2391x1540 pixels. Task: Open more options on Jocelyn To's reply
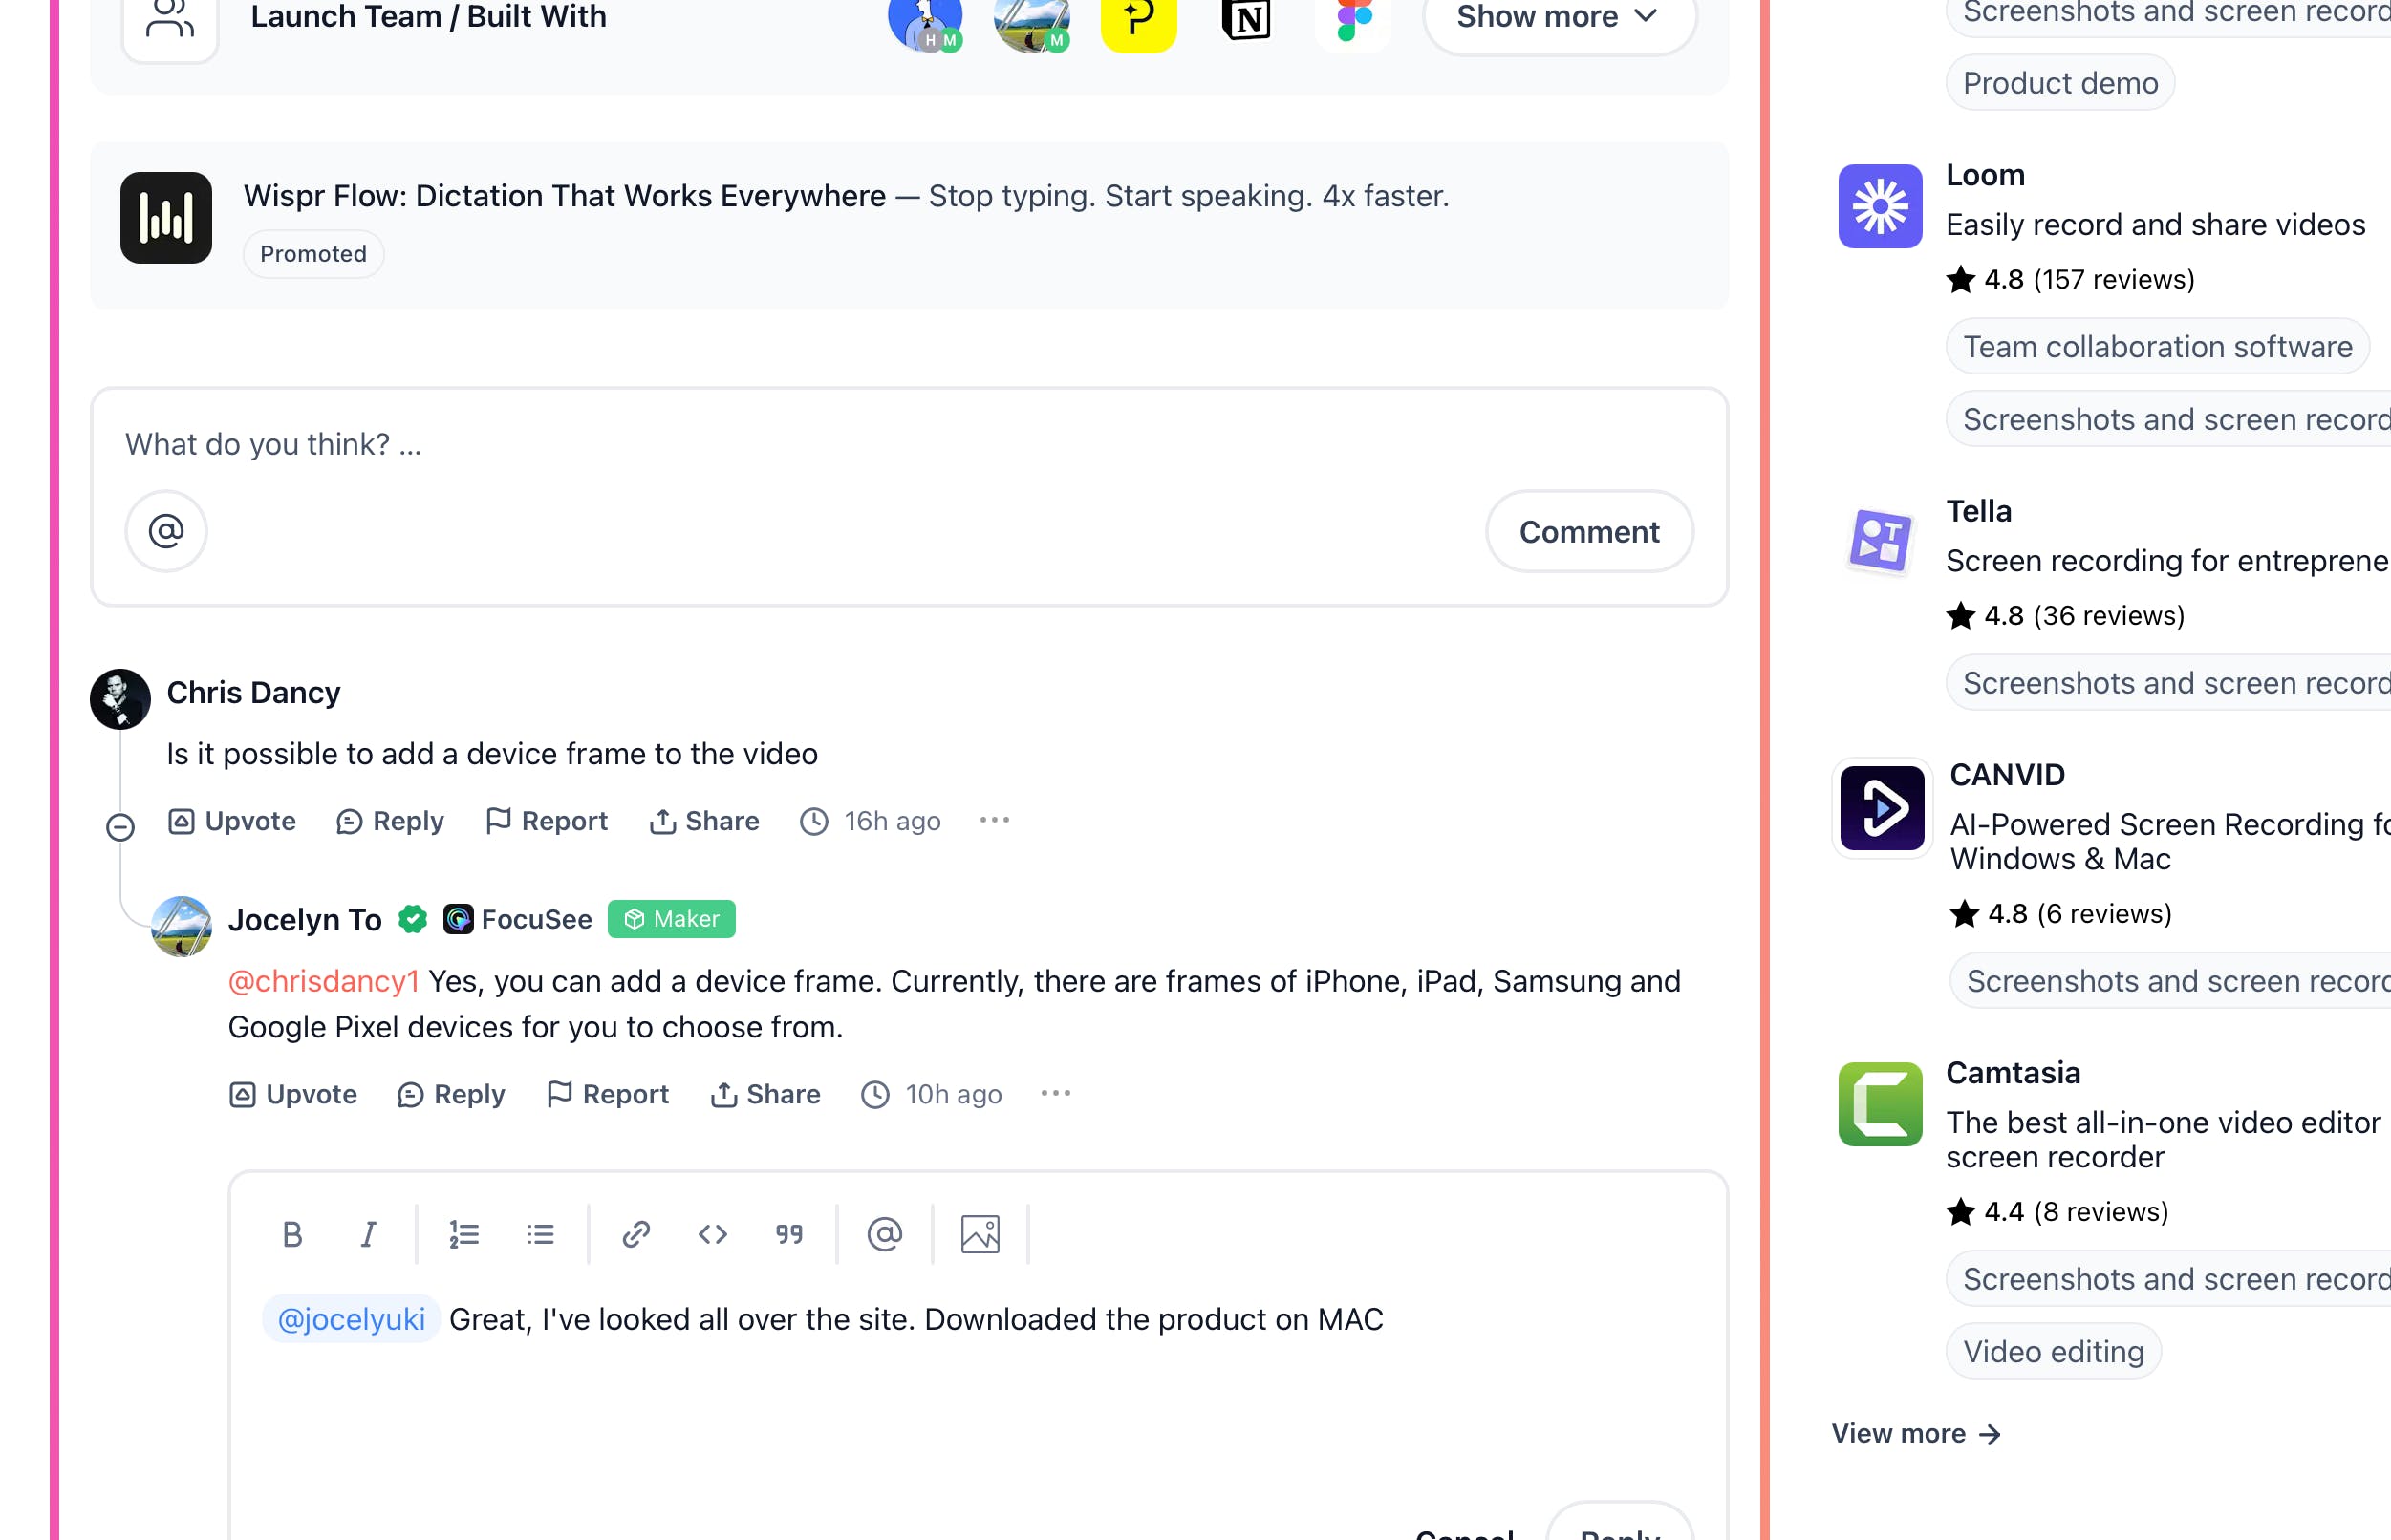pos(1055,1094)
